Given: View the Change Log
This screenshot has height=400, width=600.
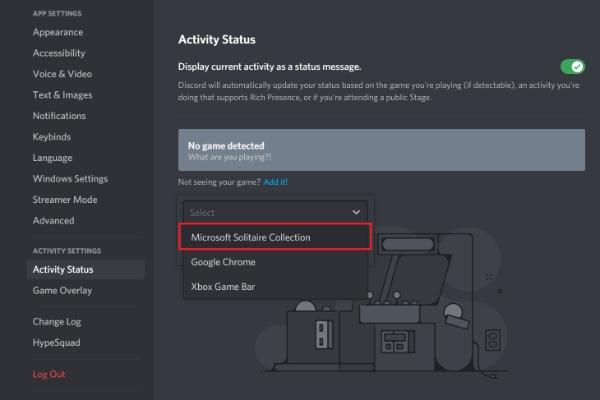Looking at the screenshot, I should click(57, 322).
